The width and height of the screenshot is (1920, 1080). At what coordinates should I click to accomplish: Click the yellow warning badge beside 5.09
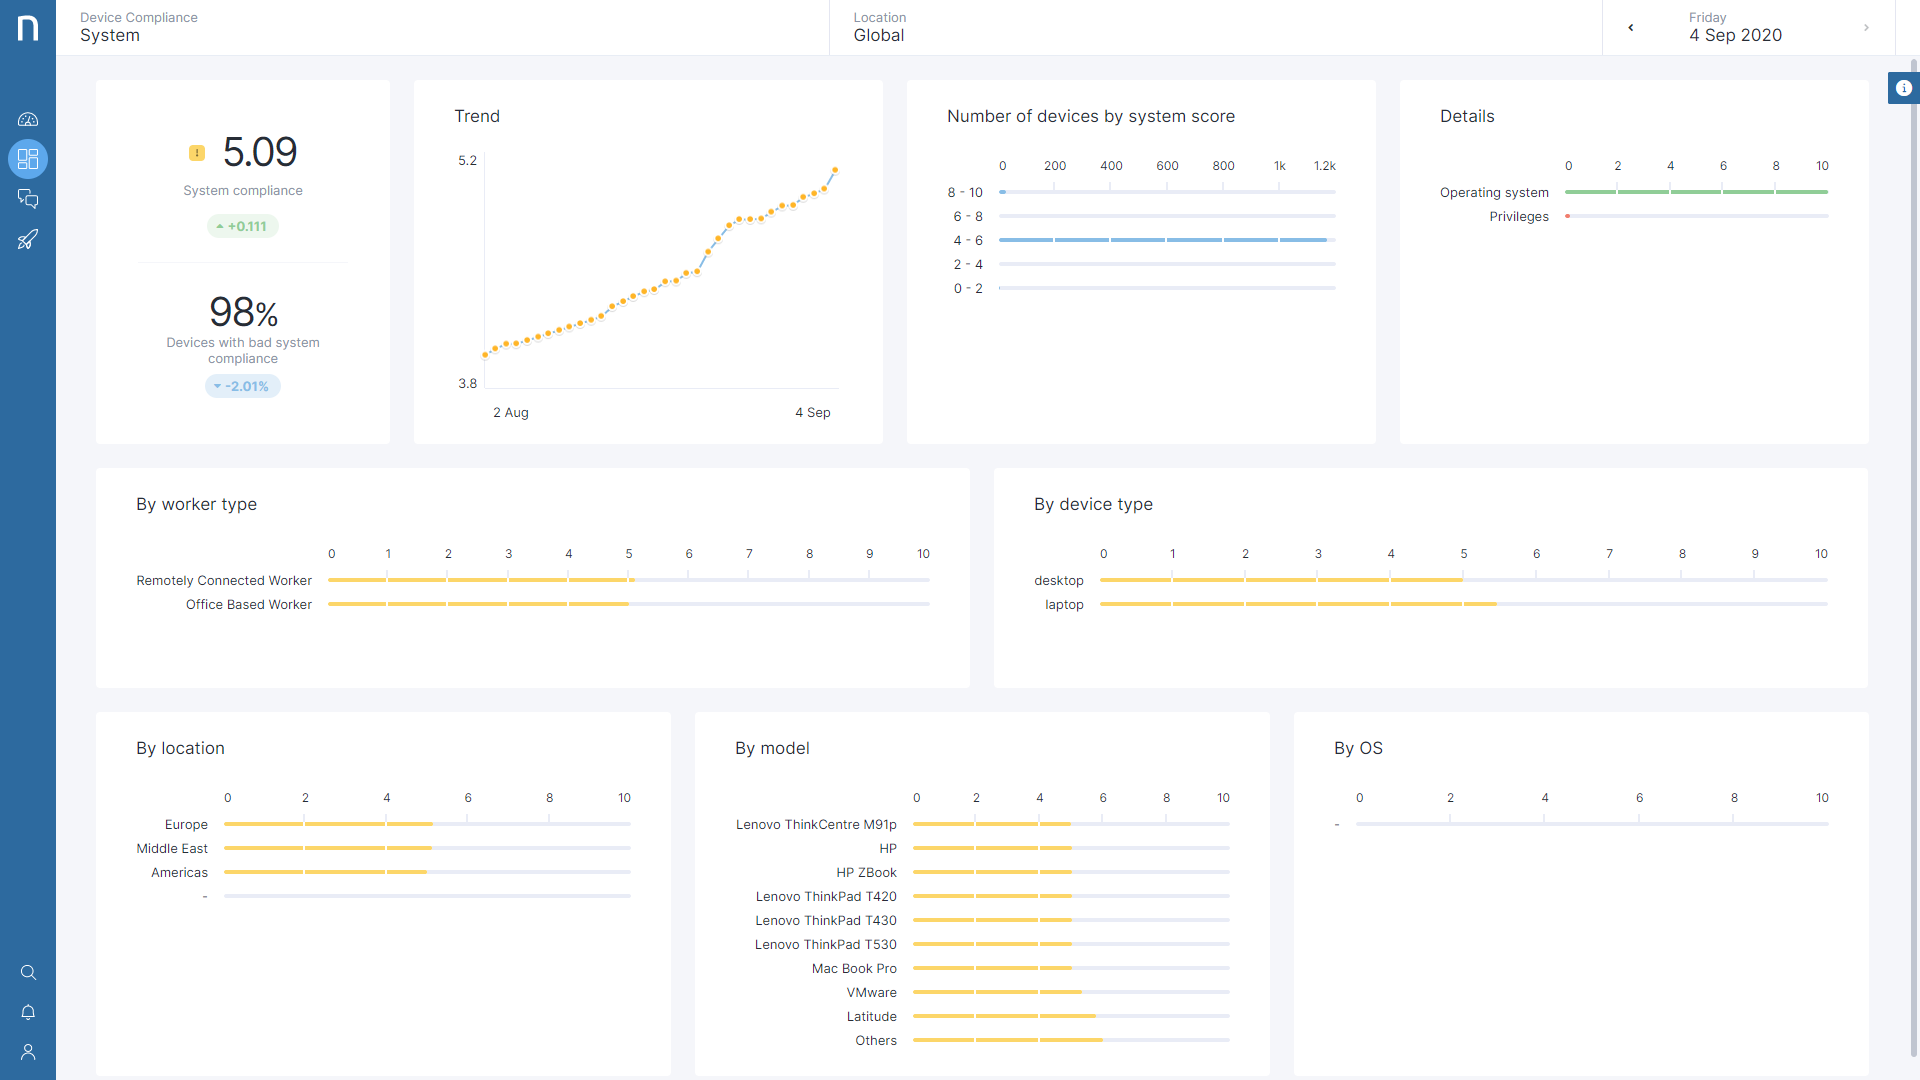coord(197,153)
